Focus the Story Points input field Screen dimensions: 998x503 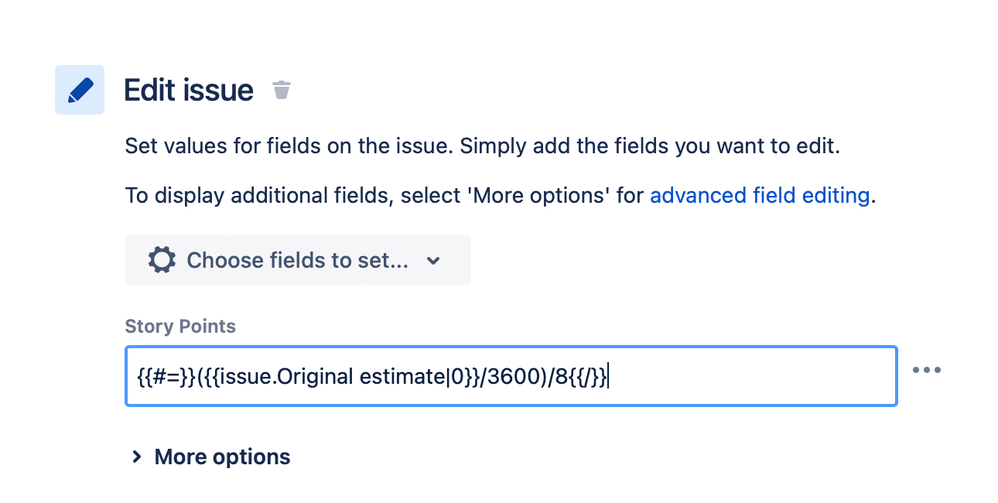[750, 376]
